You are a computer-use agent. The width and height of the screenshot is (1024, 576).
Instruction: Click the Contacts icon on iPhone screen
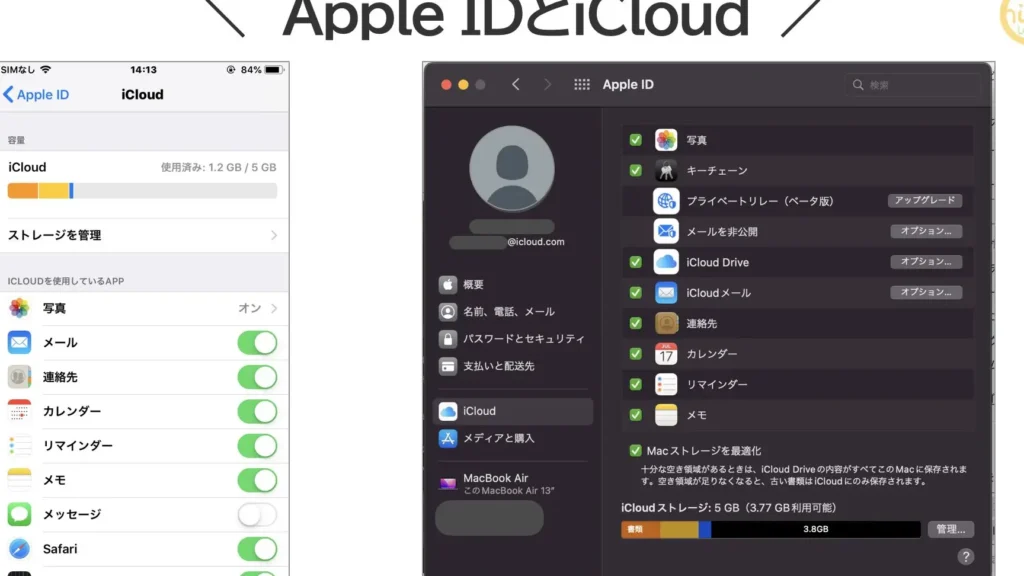click(20, 377)
